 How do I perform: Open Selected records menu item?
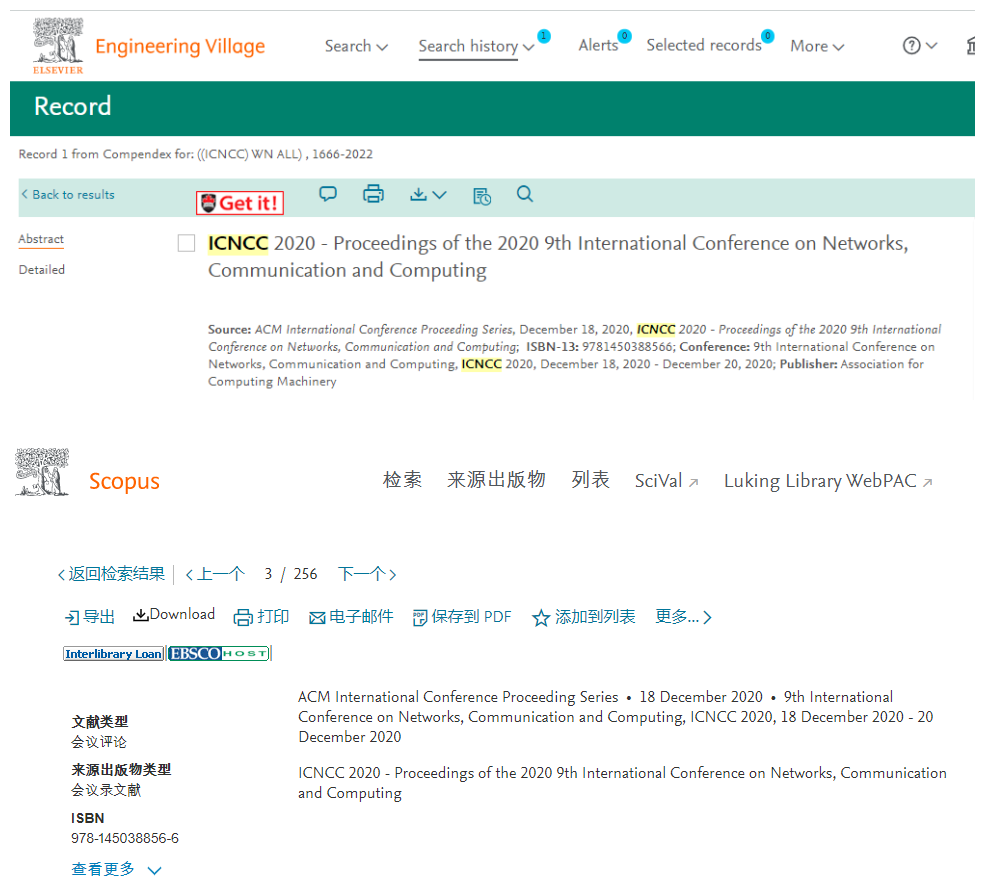(704, 45)
